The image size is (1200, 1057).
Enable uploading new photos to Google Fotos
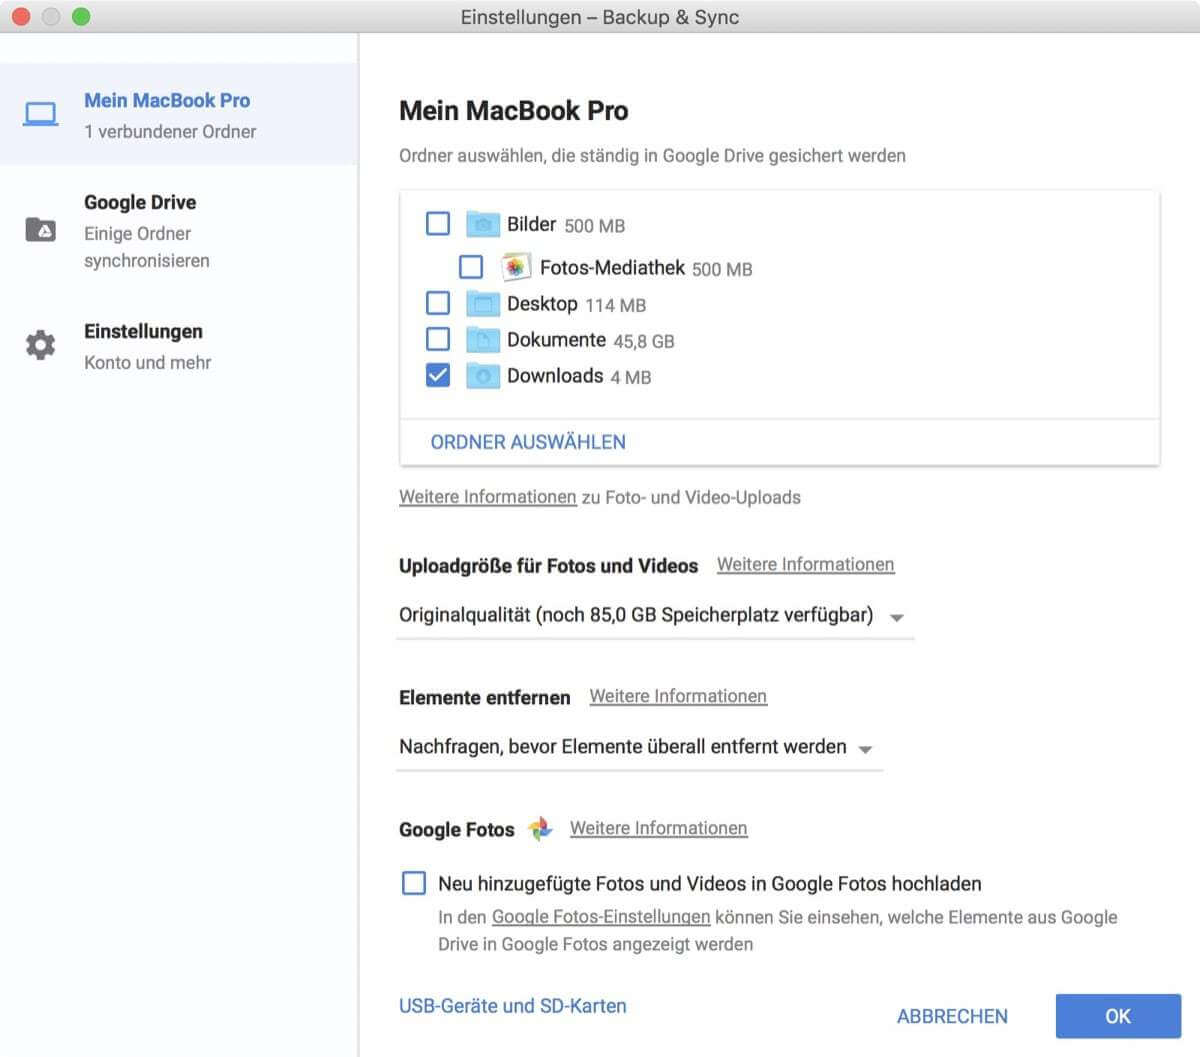(414, 883)
